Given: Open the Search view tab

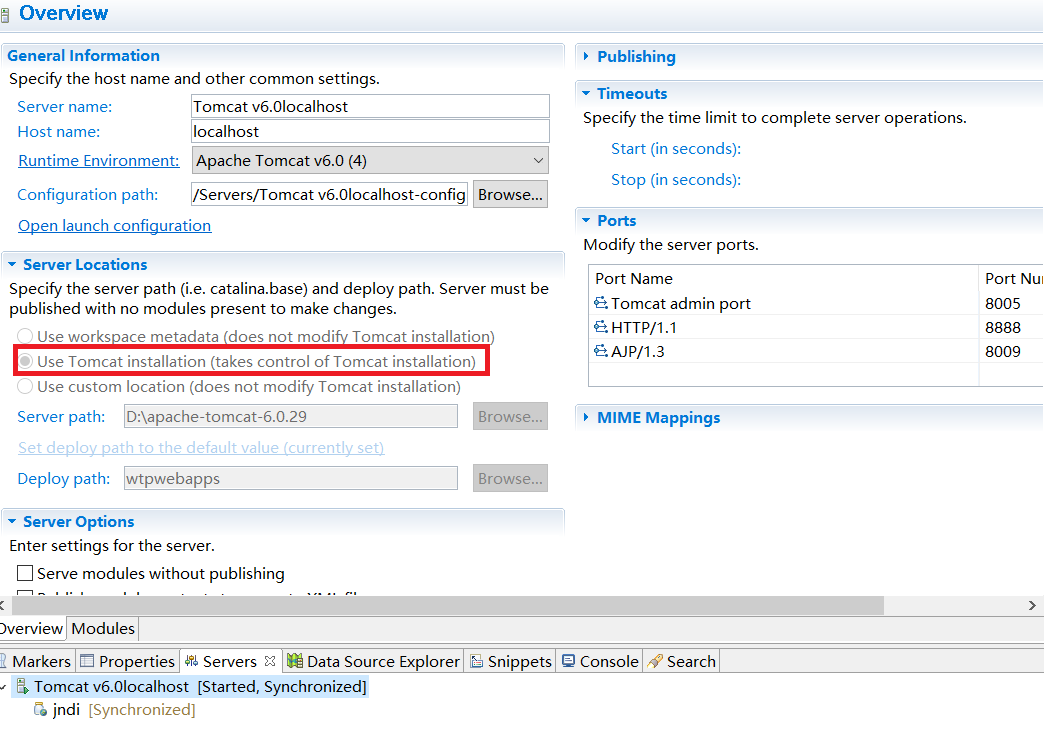Looking at the screenshot, I should [x=682, y=661].
